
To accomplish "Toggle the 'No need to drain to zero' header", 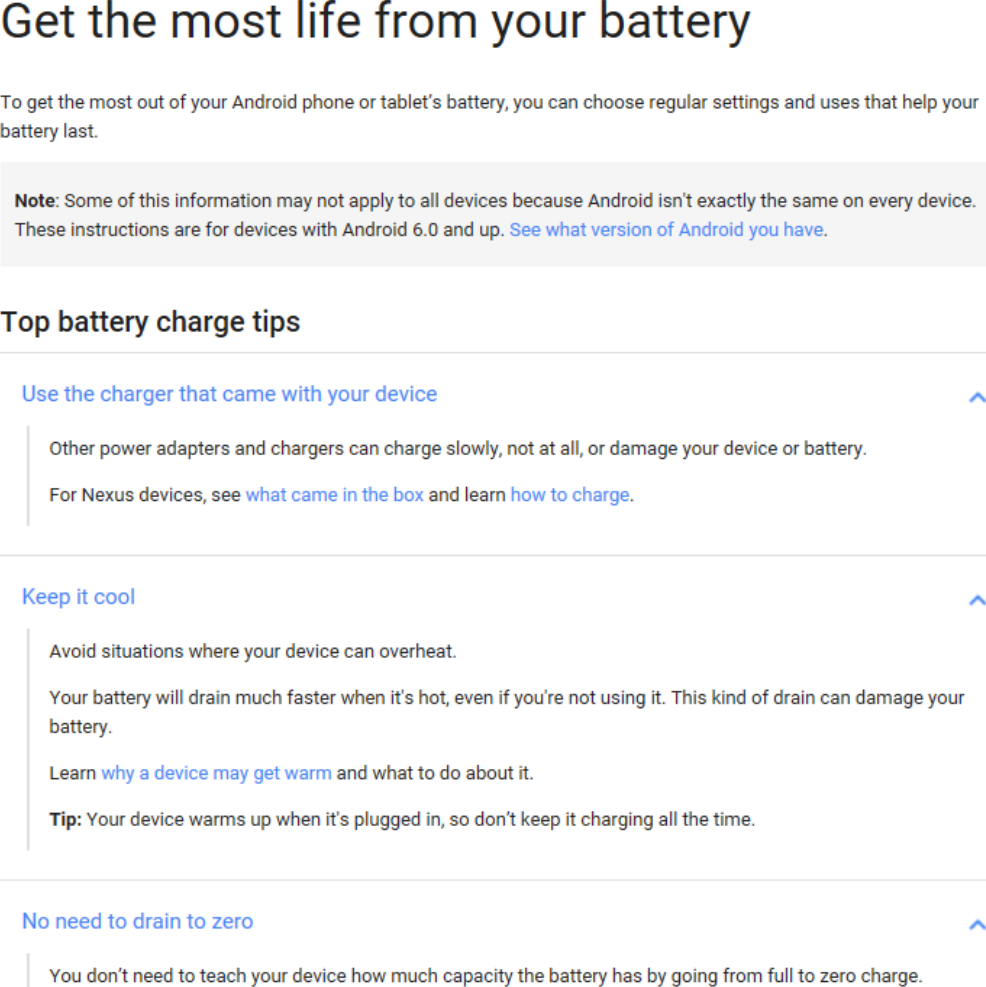I will [137, 922].
